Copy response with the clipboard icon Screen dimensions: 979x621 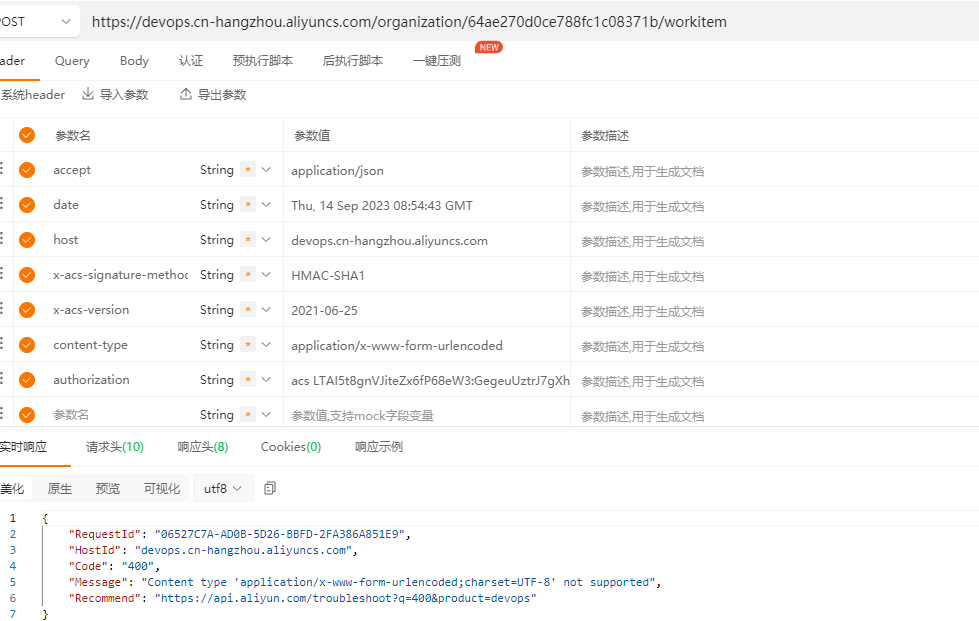[270, 488]
